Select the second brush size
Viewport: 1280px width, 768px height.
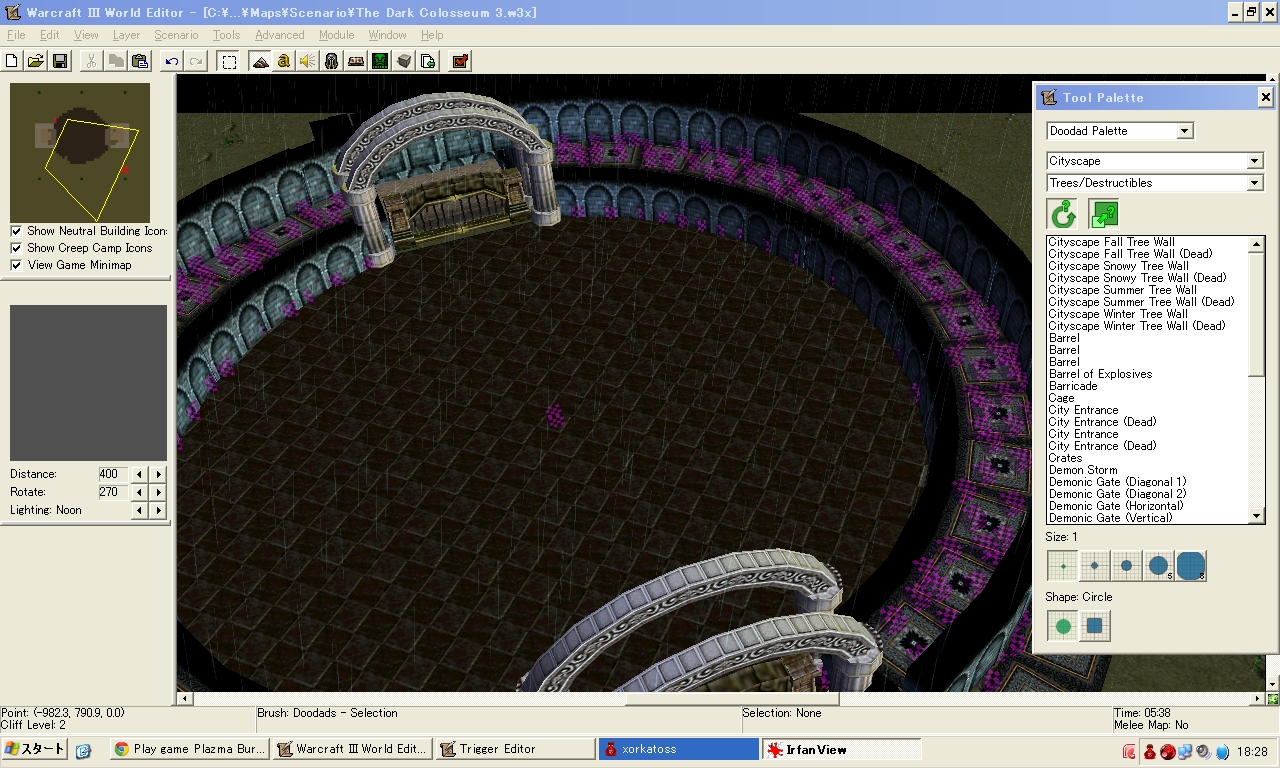coord(1094,566)
